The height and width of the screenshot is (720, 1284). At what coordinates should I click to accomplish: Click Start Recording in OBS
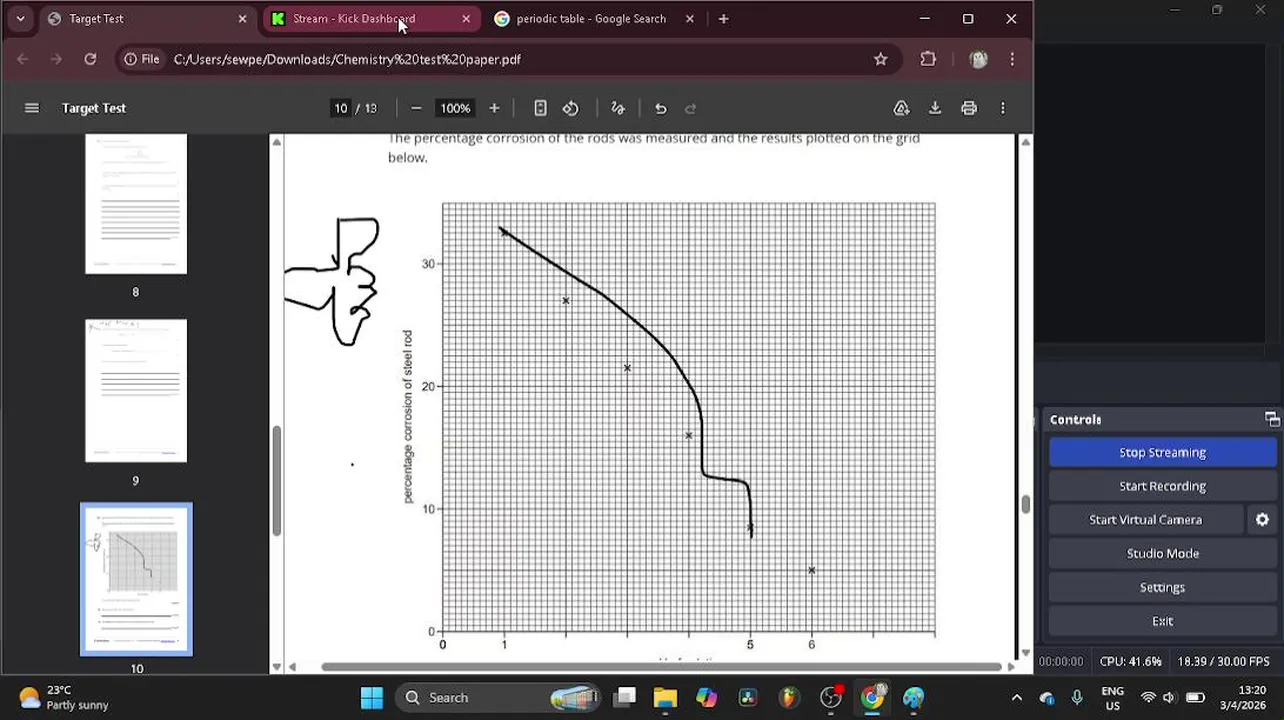click(x=1162, y=486)
